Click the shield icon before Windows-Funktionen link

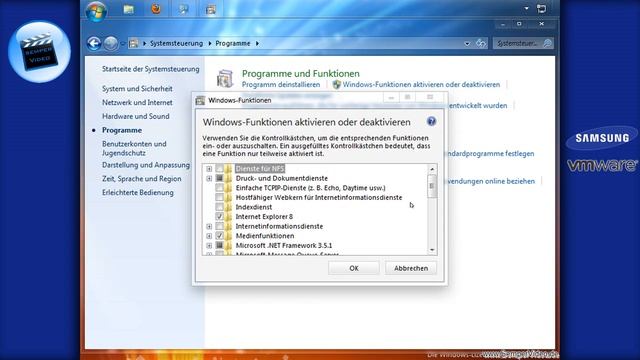coord(336,84)
